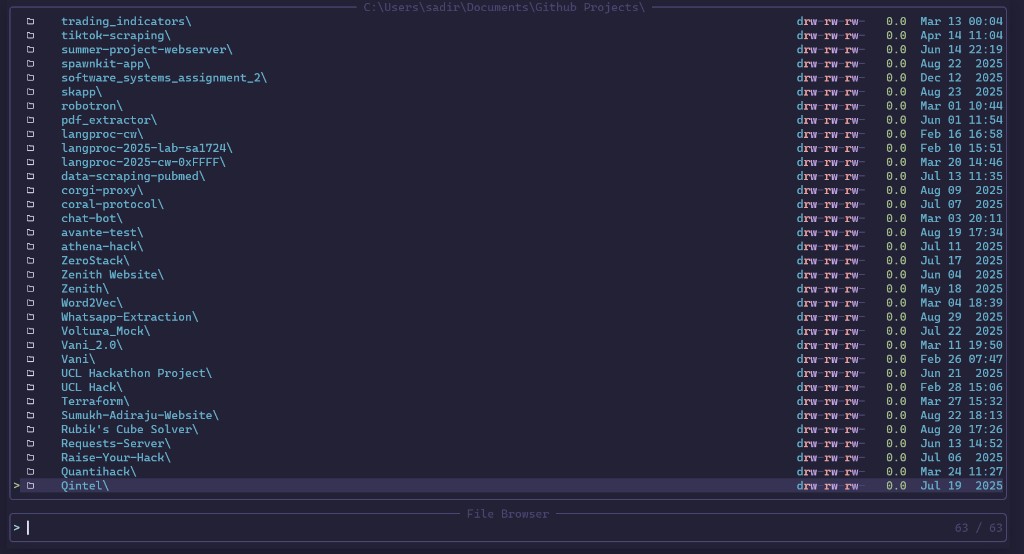Click date Mar 27 15:32 of Terraform
Screen dimensions: 1024x554
961,401
